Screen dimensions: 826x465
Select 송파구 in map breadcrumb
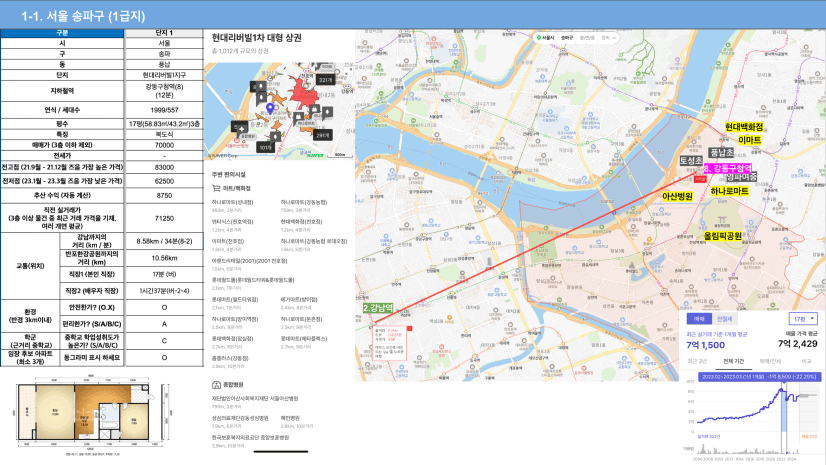tap(567, 38)
